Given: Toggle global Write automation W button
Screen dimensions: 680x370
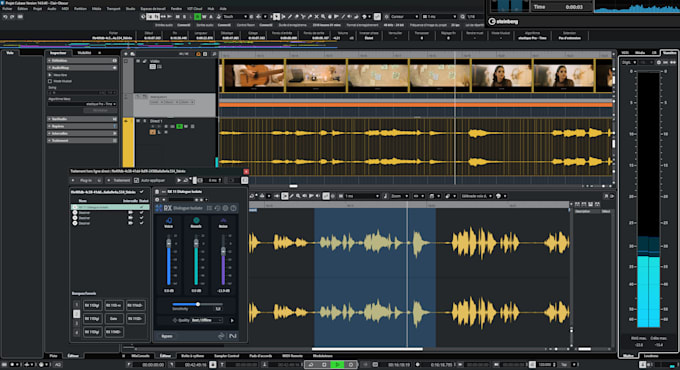Looking at the screenshot, I should [x=204, y=16].
